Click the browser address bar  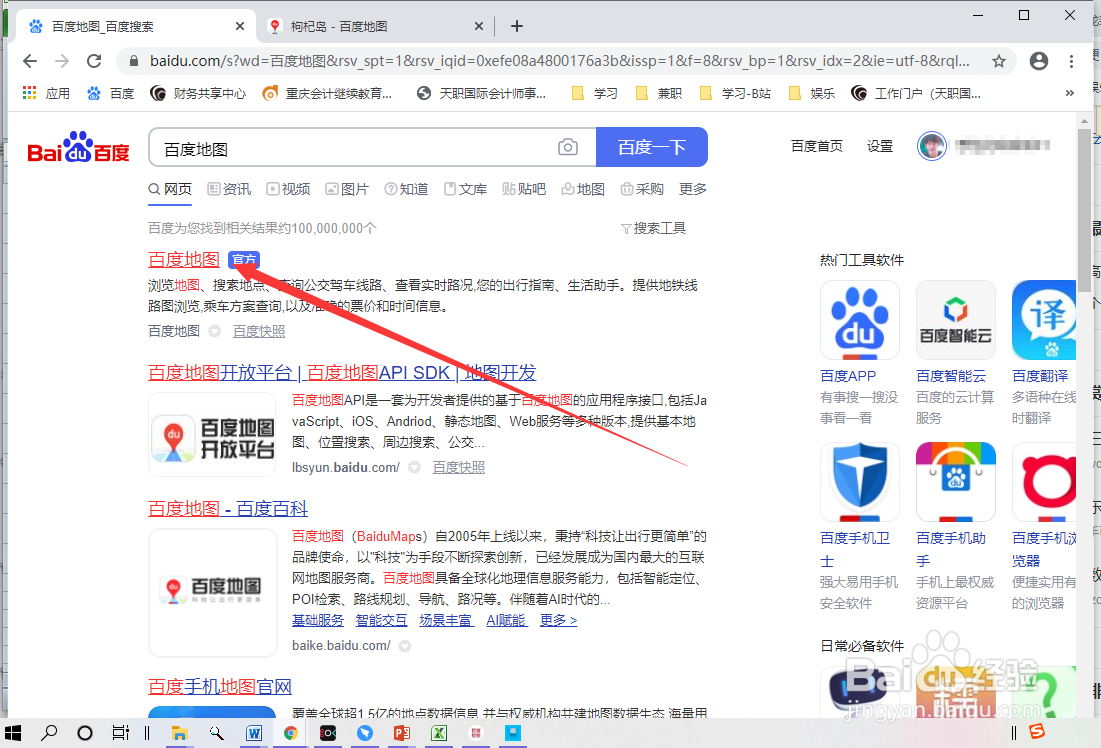click(560, 61)
